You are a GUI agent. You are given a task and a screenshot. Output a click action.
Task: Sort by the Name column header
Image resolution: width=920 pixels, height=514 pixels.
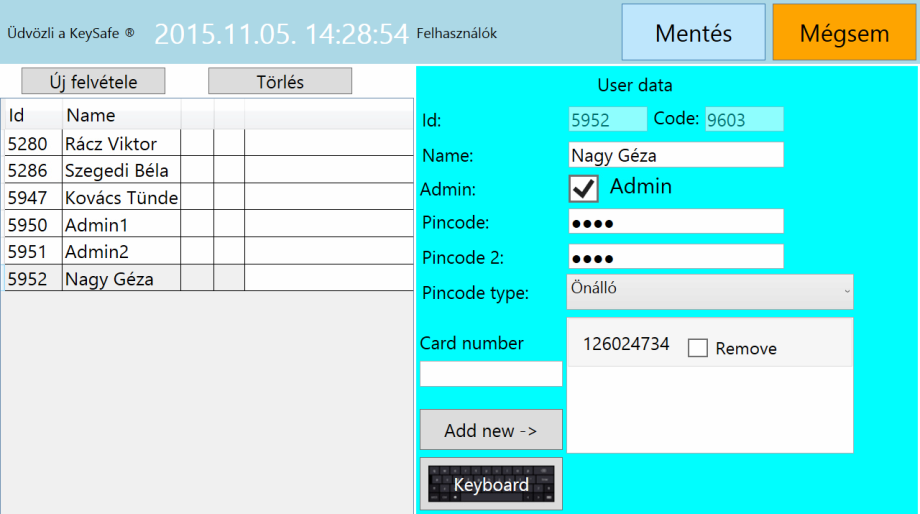121,115
